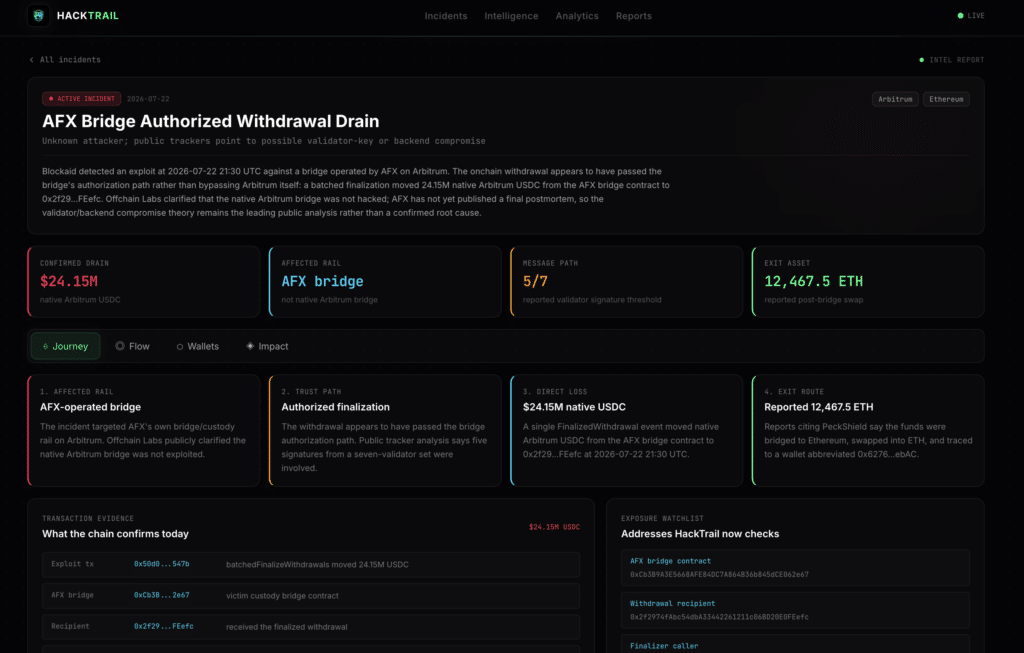Click the Unknown attacker subtitle line
The height and width of the screenshot is (653, 1024).
(x=264, y=141)
